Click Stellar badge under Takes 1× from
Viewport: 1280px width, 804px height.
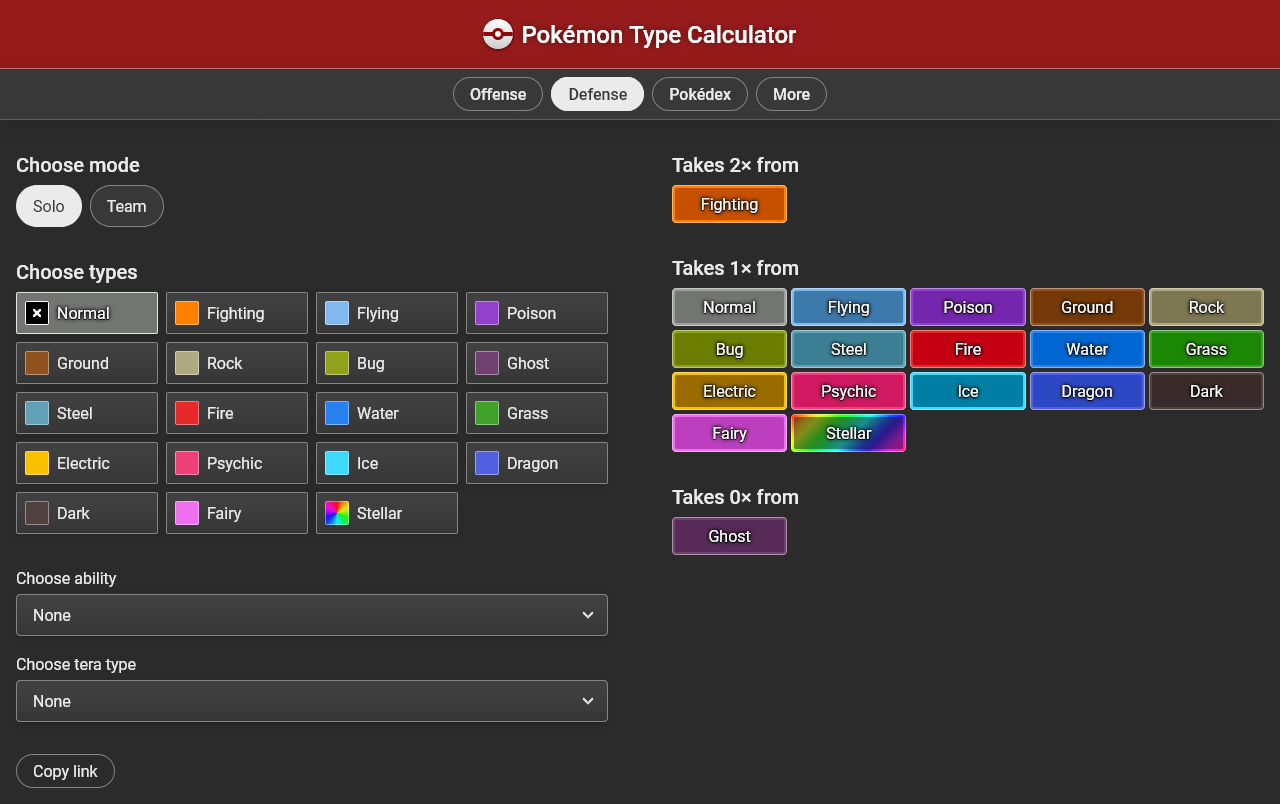848,433
